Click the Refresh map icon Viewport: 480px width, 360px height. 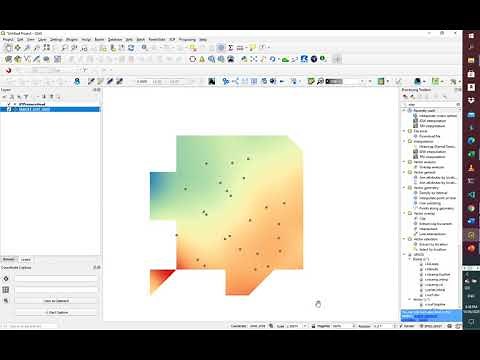pyautogui.click(x=131, y=48)
